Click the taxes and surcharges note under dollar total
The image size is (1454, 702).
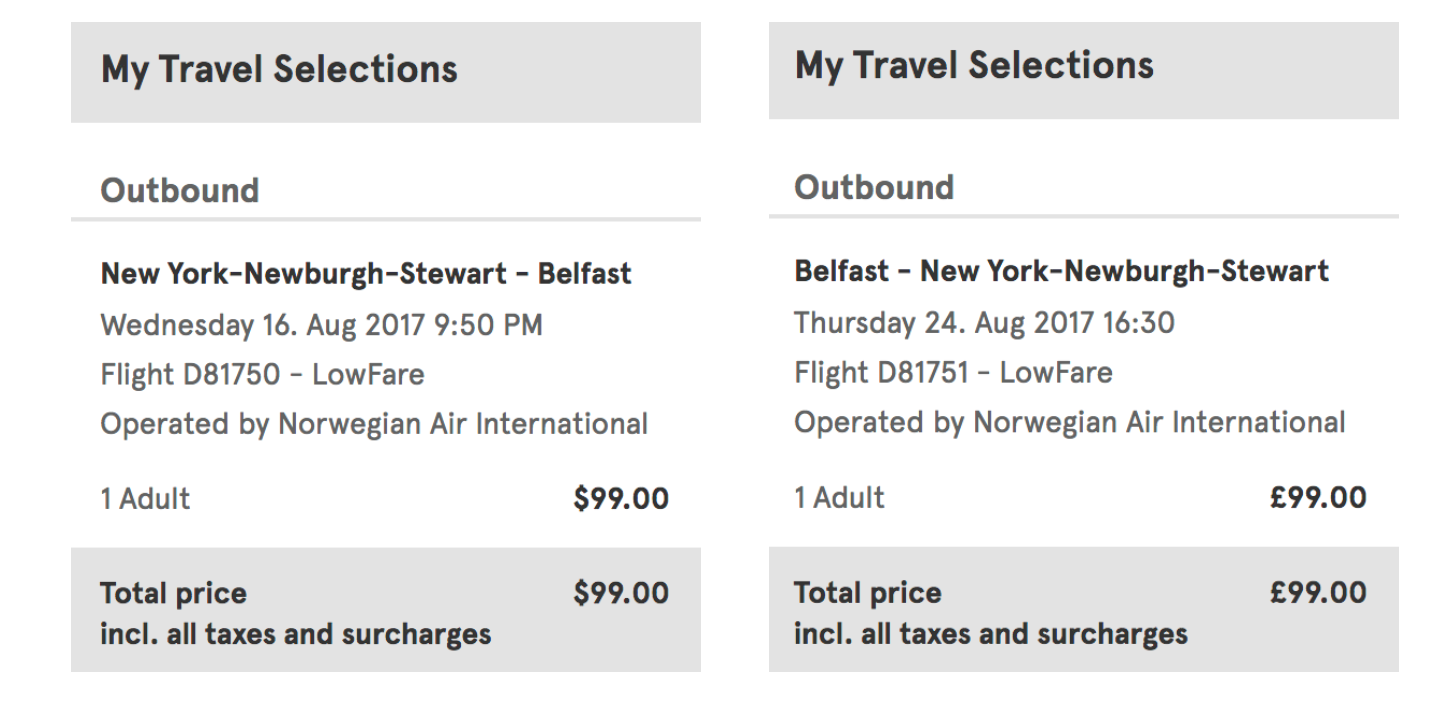[295, 634]
